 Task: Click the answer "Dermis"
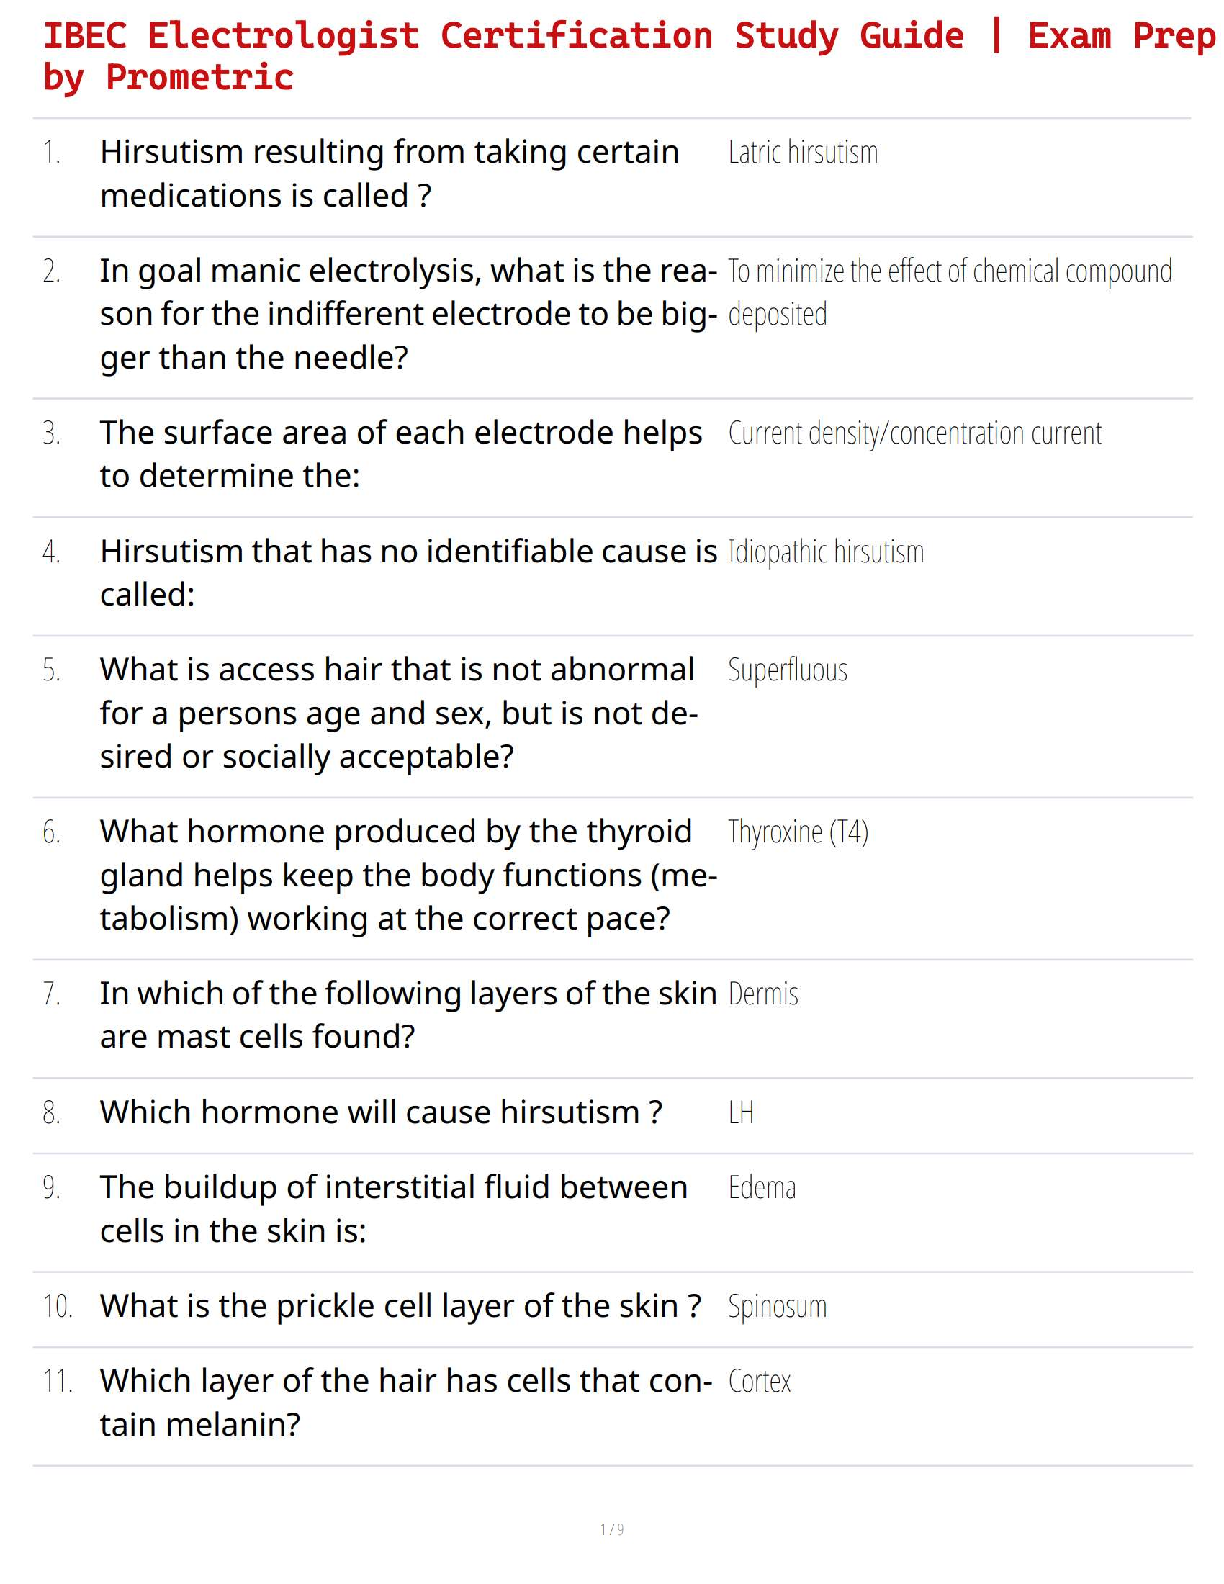click(763, 994)
